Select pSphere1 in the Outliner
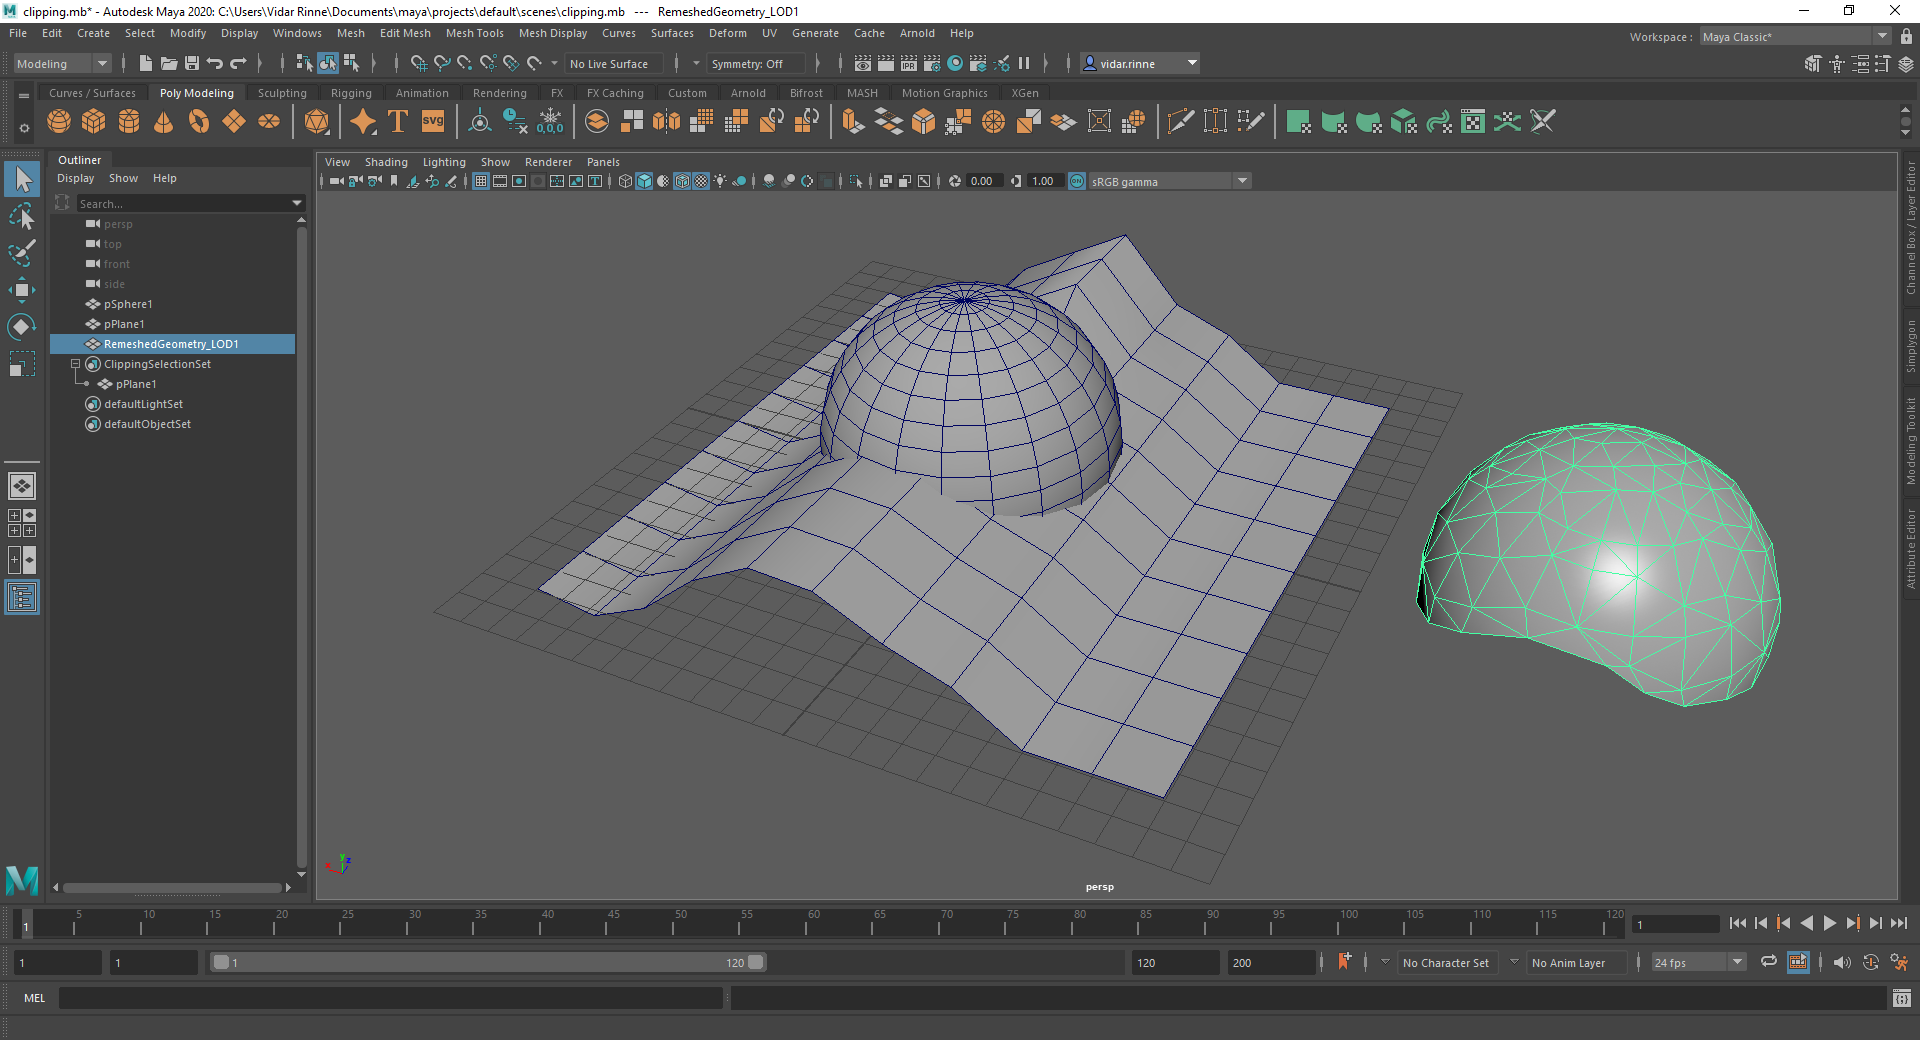The height and width of the screenshot is (1040, 1920). (x=127, y=304)
